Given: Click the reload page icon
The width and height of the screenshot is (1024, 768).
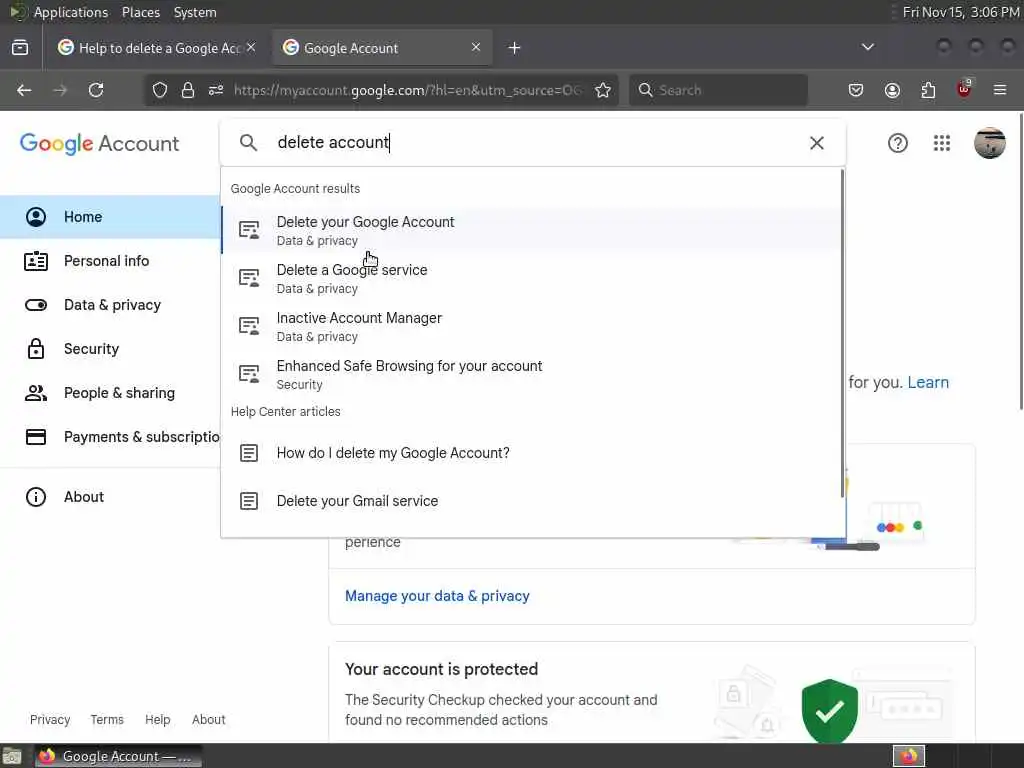Looking at the screenshot, I should tap(96, 90).
